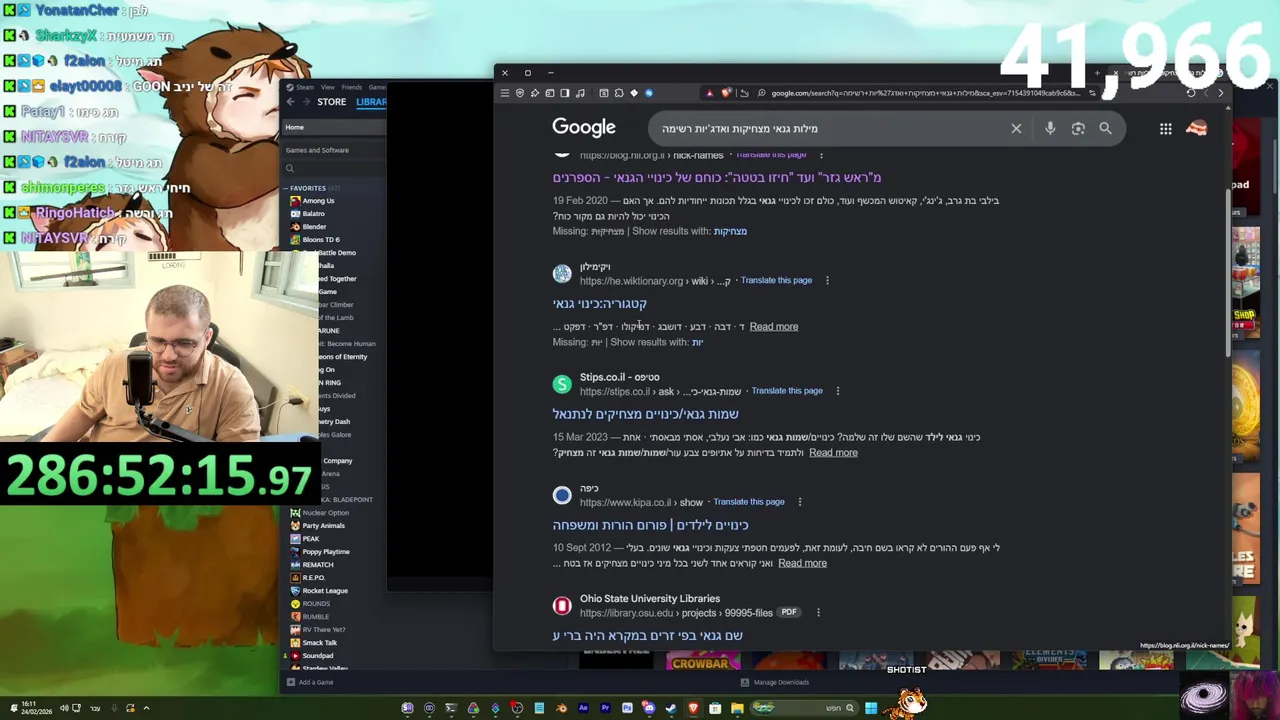Switch to the STORE tab in Steam

coord(331,102)
